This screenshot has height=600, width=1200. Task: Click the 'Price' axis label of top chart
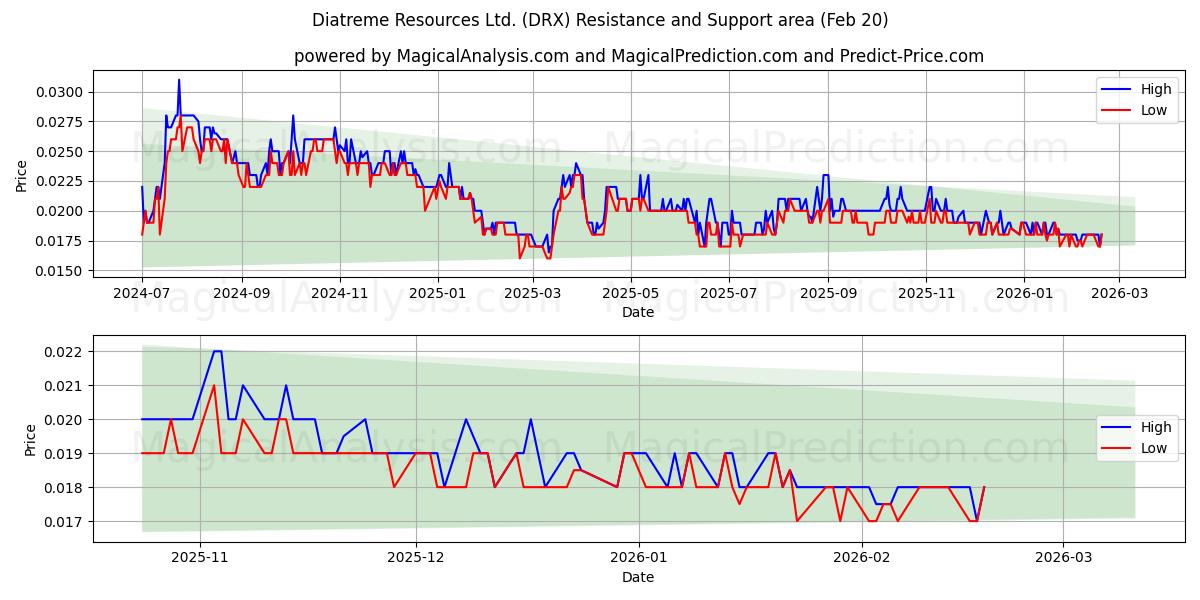[22, 176]
